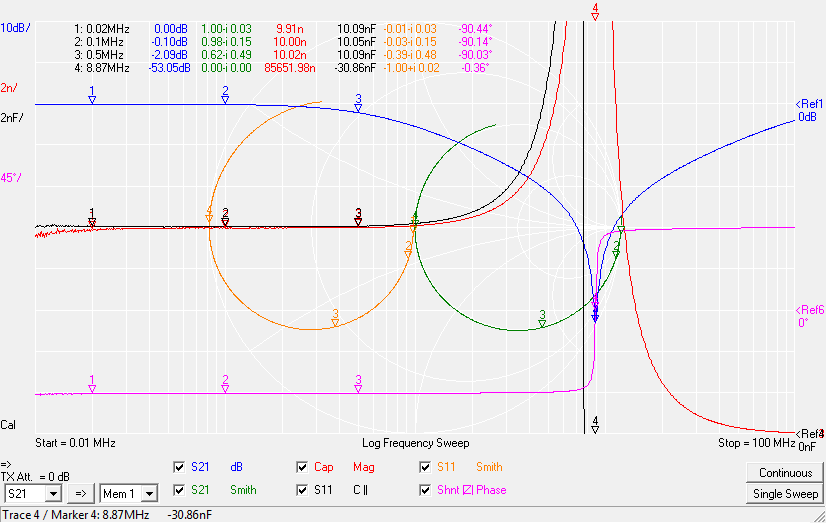Click the Ref4 0nF reference indicator
The image size is (826, 523).
[810, 440]
